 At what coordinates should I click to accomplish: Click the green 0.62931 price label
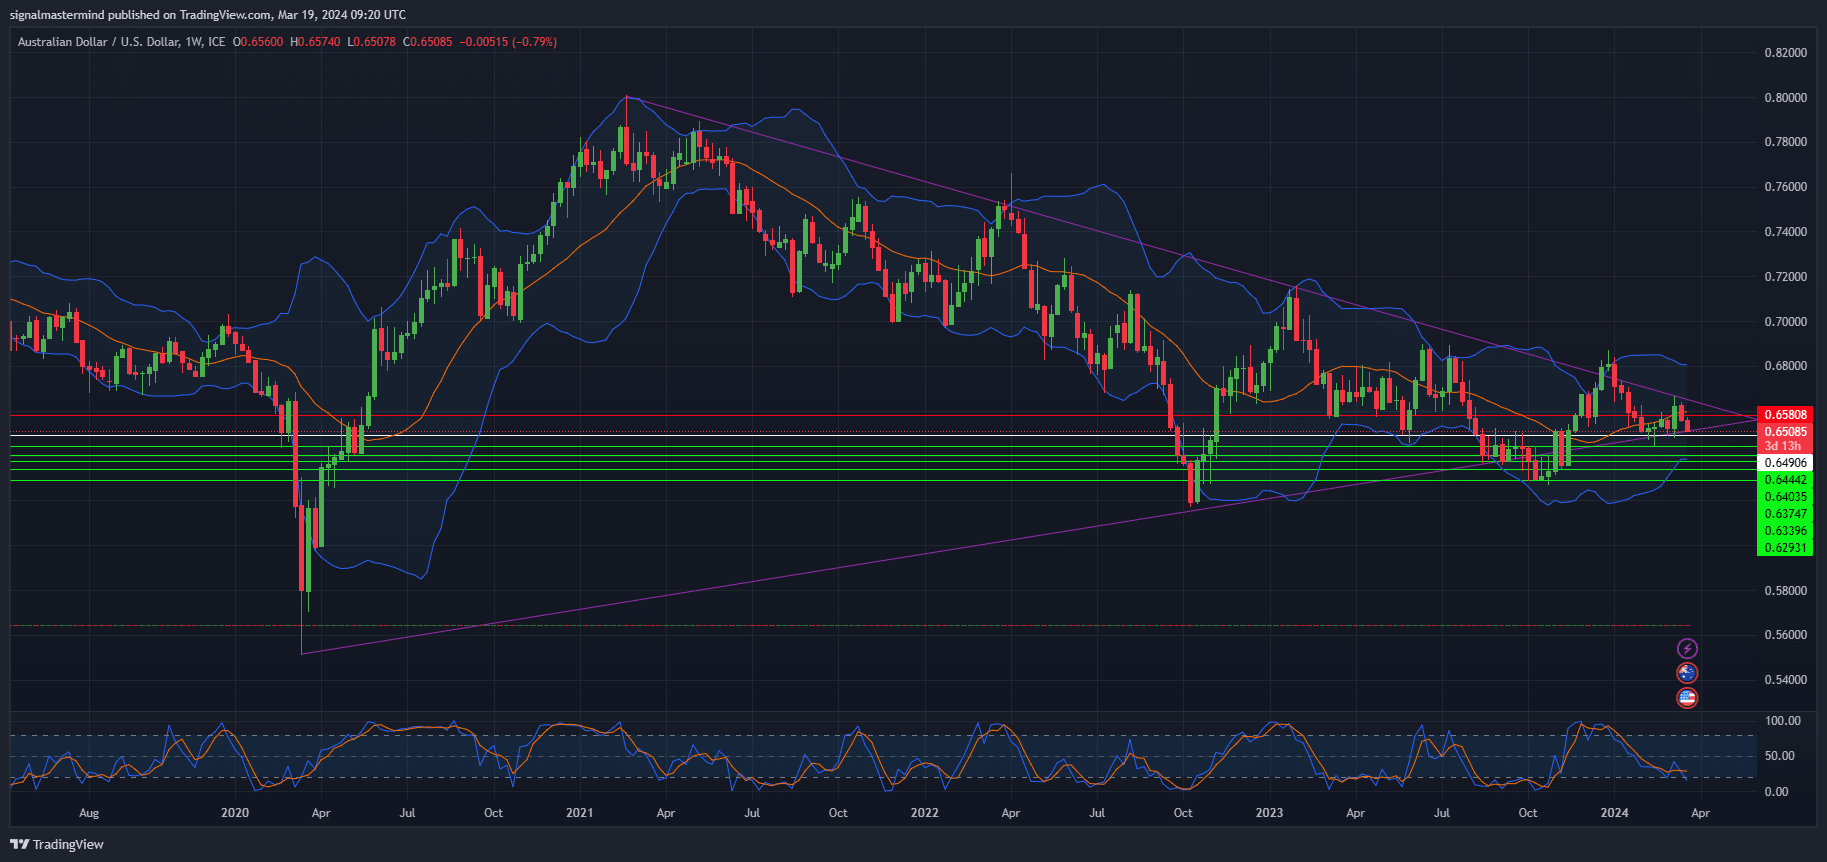point(1785,548)
